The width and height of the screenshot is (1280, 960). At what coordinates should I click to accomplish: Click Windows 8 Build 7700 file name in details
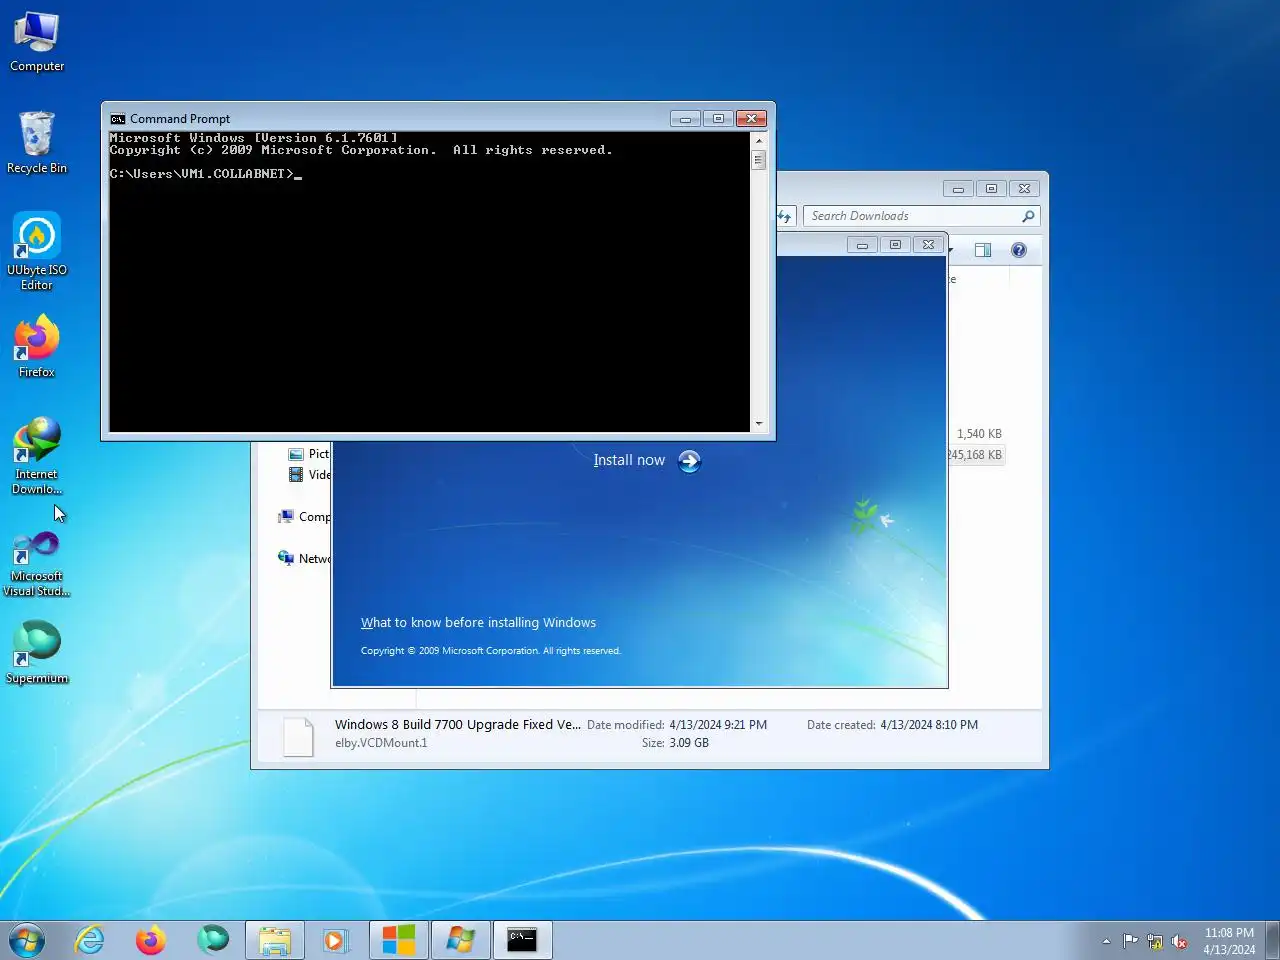click(x=458, y=725)
